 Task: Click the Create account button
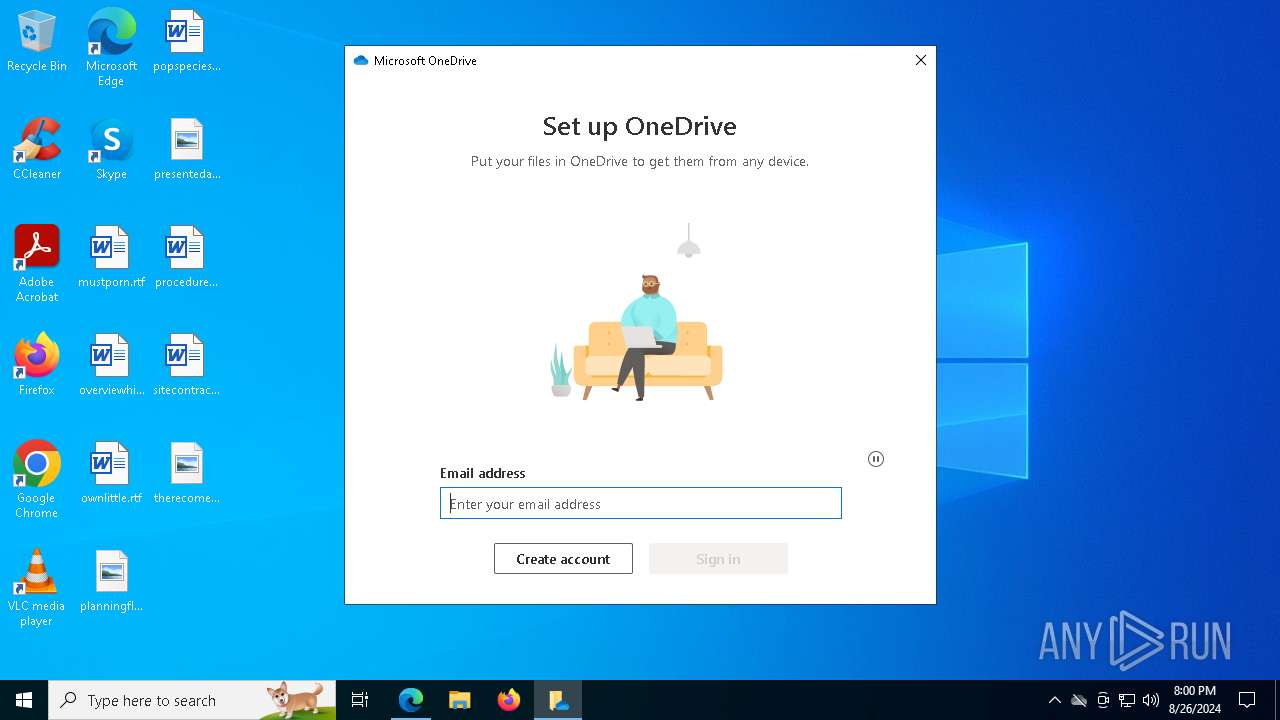(x=563, y=559)
